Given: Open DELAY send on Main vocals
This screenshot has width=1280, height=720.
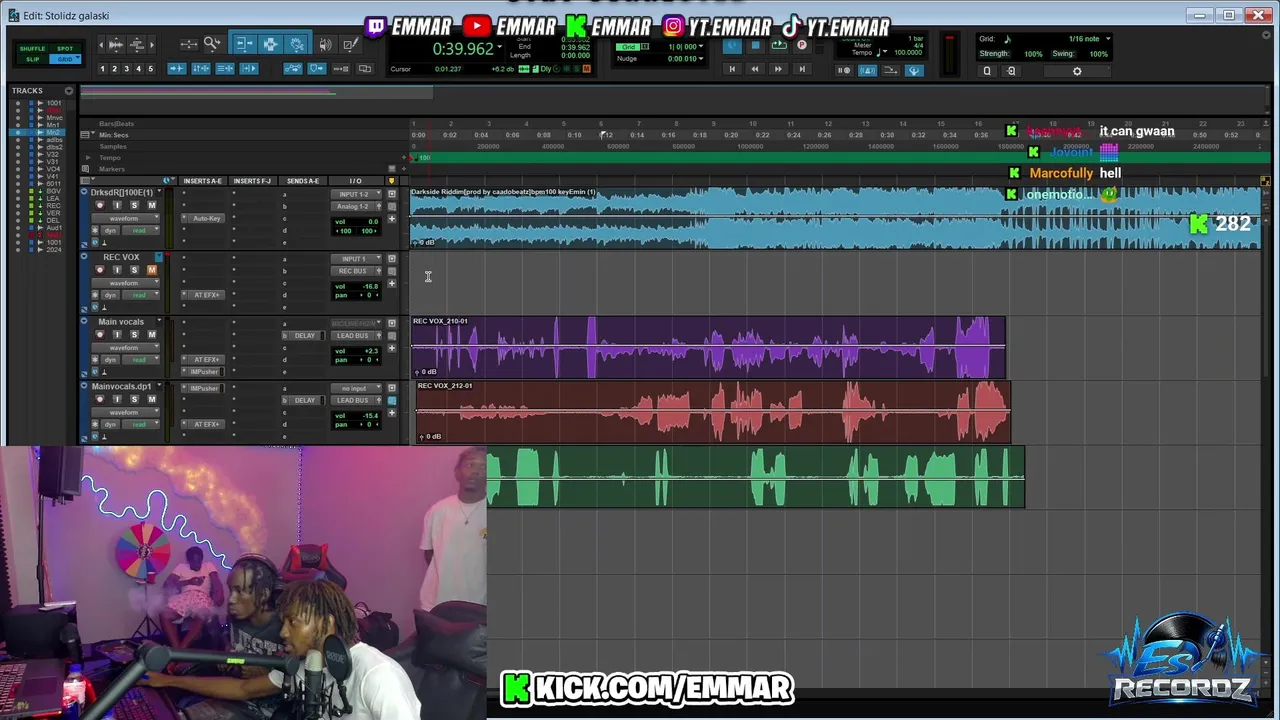Looking at the screenshot, I should pos(304,336).
